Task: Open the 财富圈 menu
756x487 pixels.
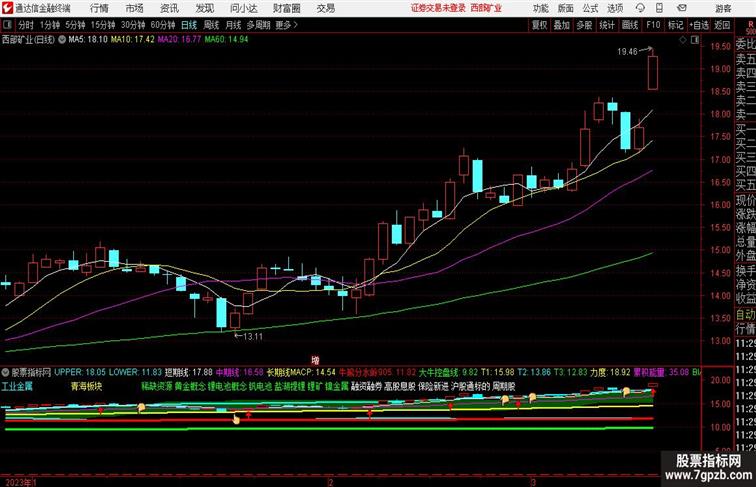Action: 286,8
